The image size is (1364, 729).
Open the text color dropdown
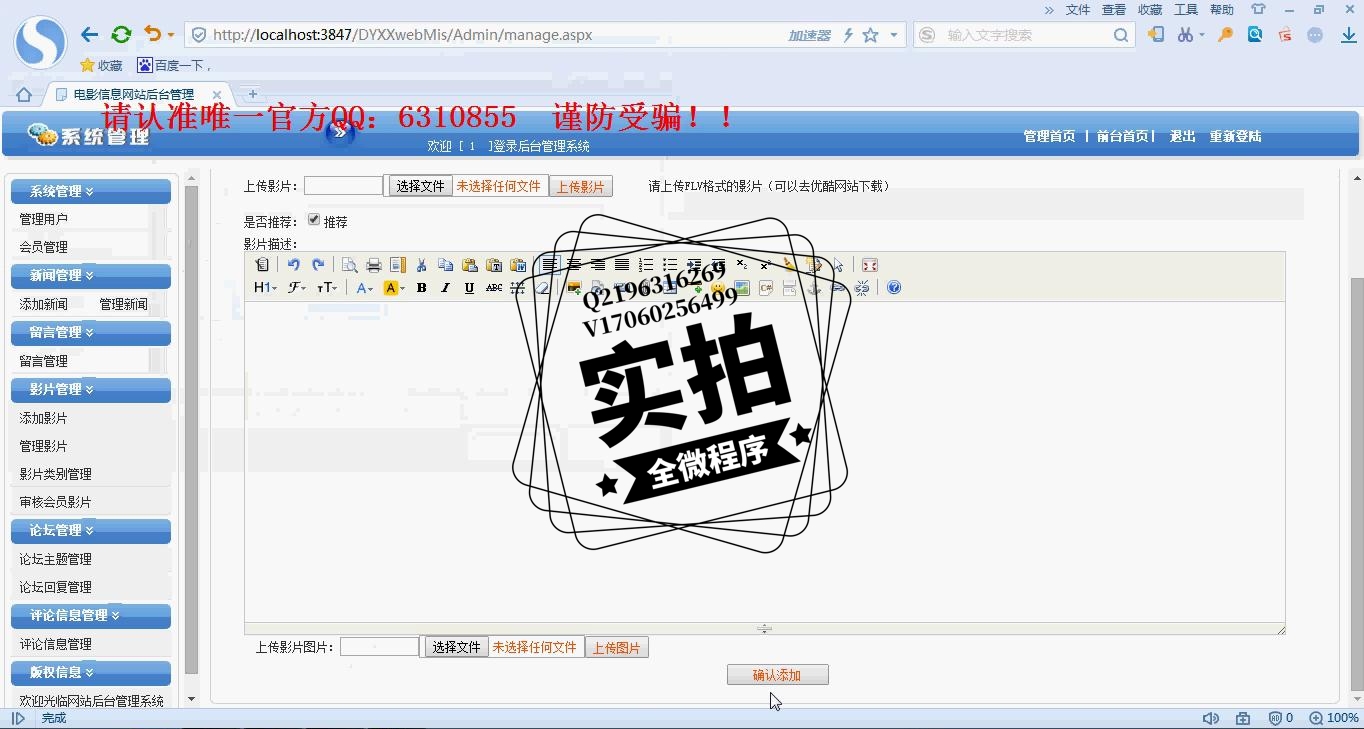pyautogui.click(x=365, y=288)
